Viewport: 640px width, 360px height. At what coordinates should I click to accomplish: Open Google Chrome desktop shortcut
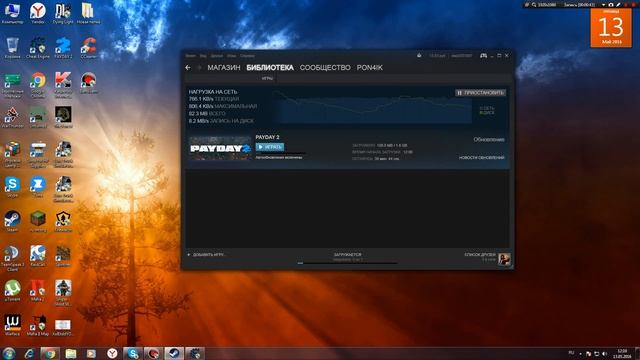tap(38, 84)
